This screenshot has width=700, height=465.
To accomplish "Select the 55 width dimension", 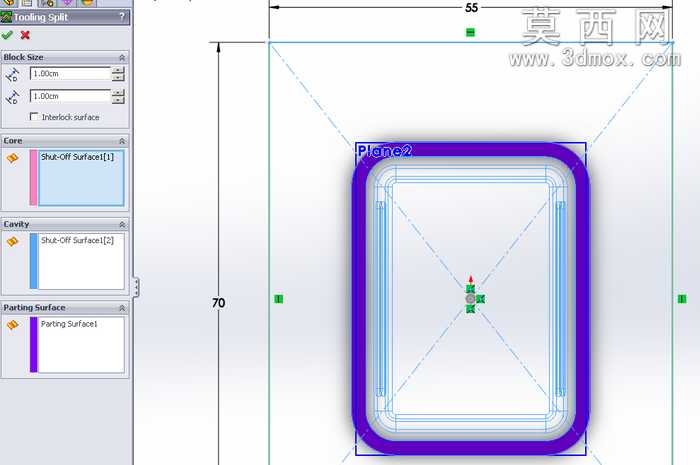I will [x=471, y=8].
